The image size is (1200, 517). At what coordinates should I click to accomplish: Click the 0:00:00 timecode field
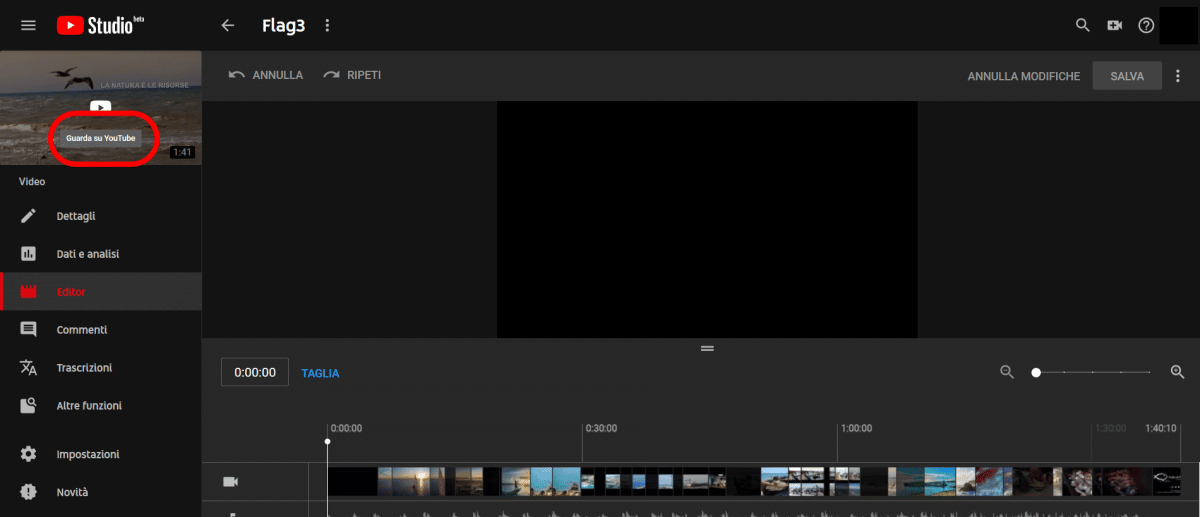255,372
